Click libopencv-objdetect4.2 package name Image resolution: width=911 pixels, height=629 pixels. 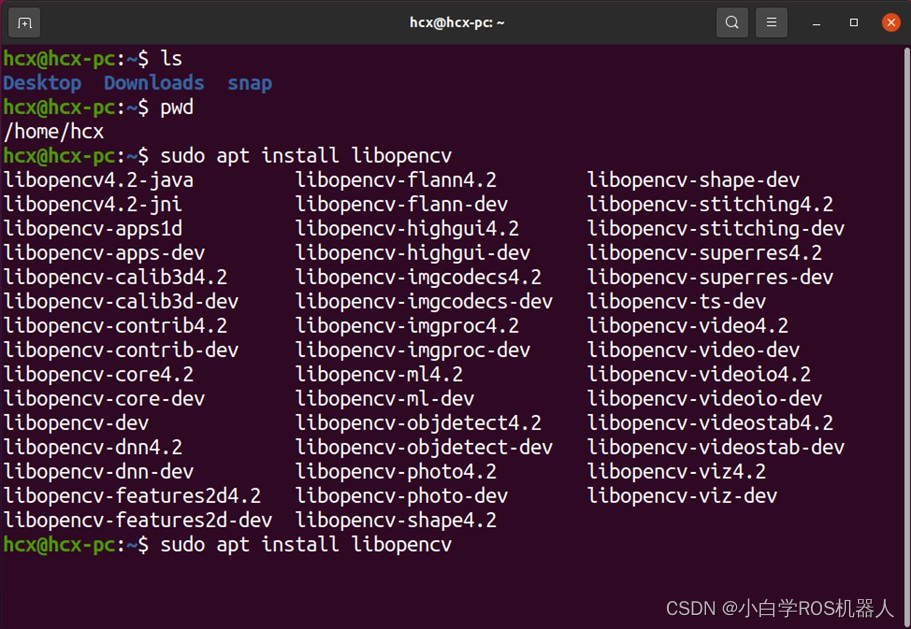418,423
